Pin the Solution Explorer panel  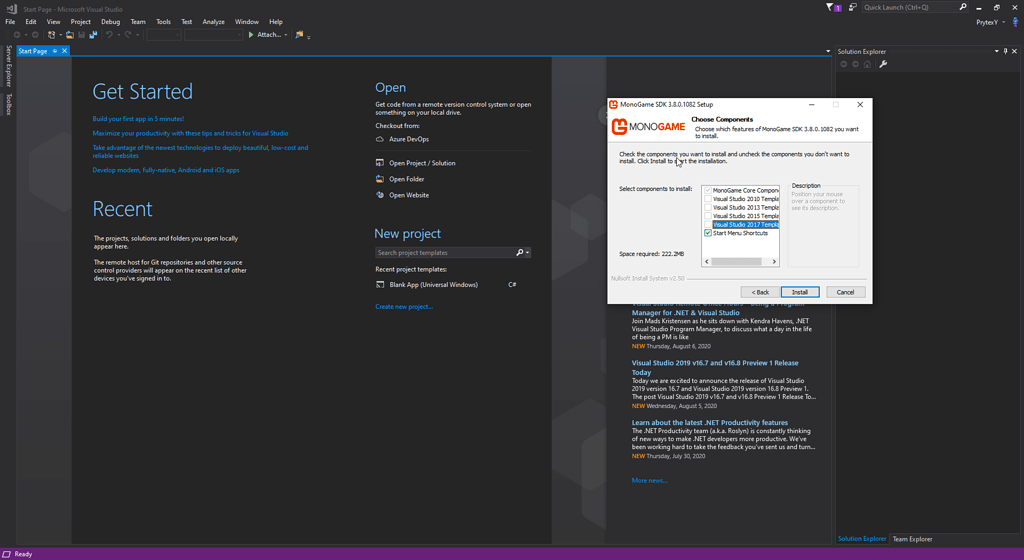pyautogui.click(x=1005, y=51)
